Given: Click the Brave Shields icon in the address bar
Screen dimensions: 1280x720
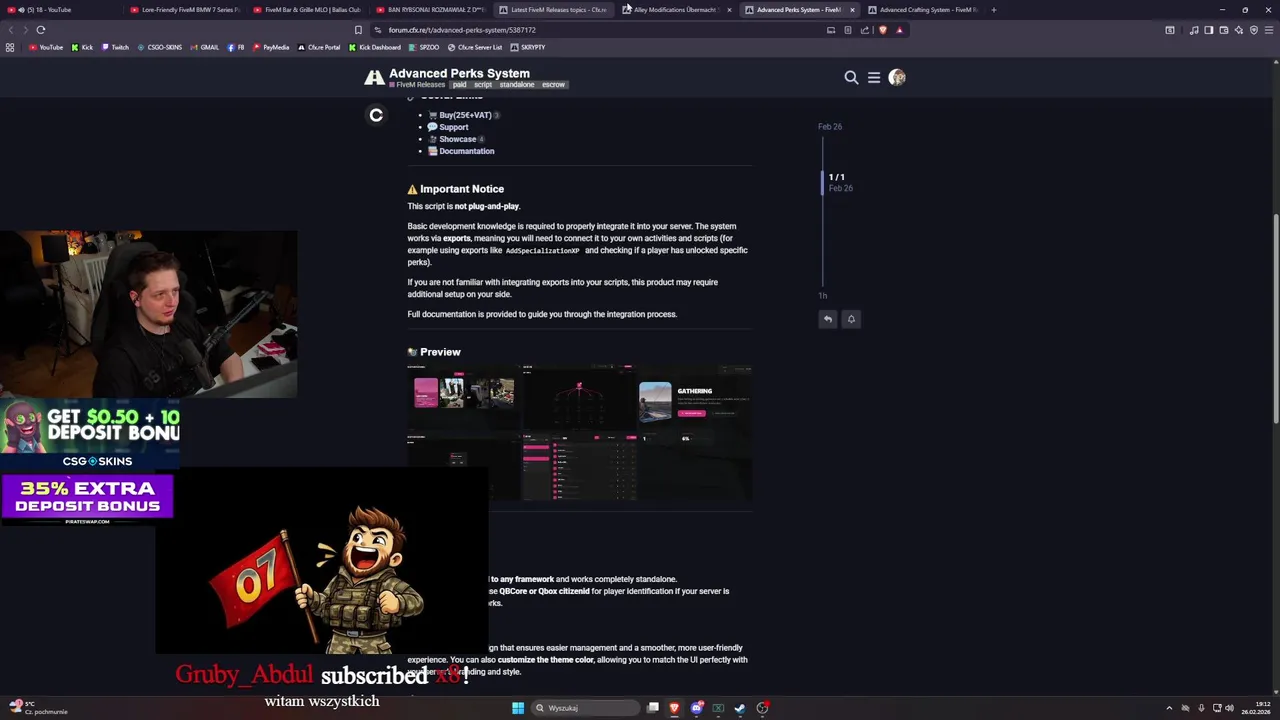Looking at the screenshot, I should click(882, 30).
